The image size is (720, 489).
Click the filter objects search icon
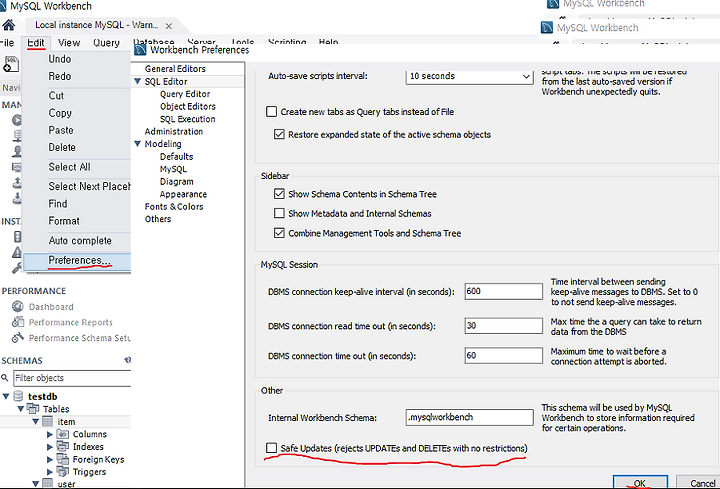coord(5,378)
